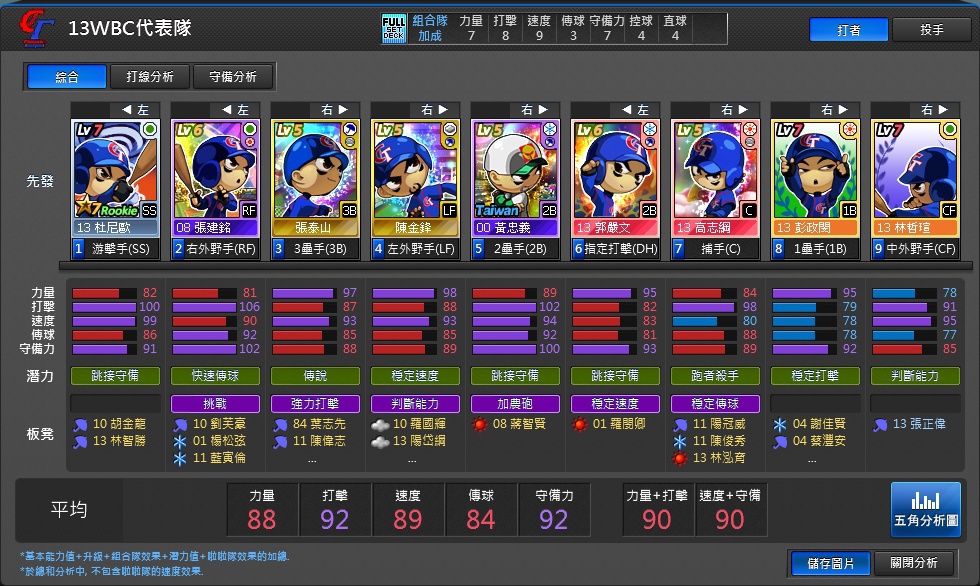980x586 pixels.
Task: Click the CT team logo
Action: pos(35,28)
